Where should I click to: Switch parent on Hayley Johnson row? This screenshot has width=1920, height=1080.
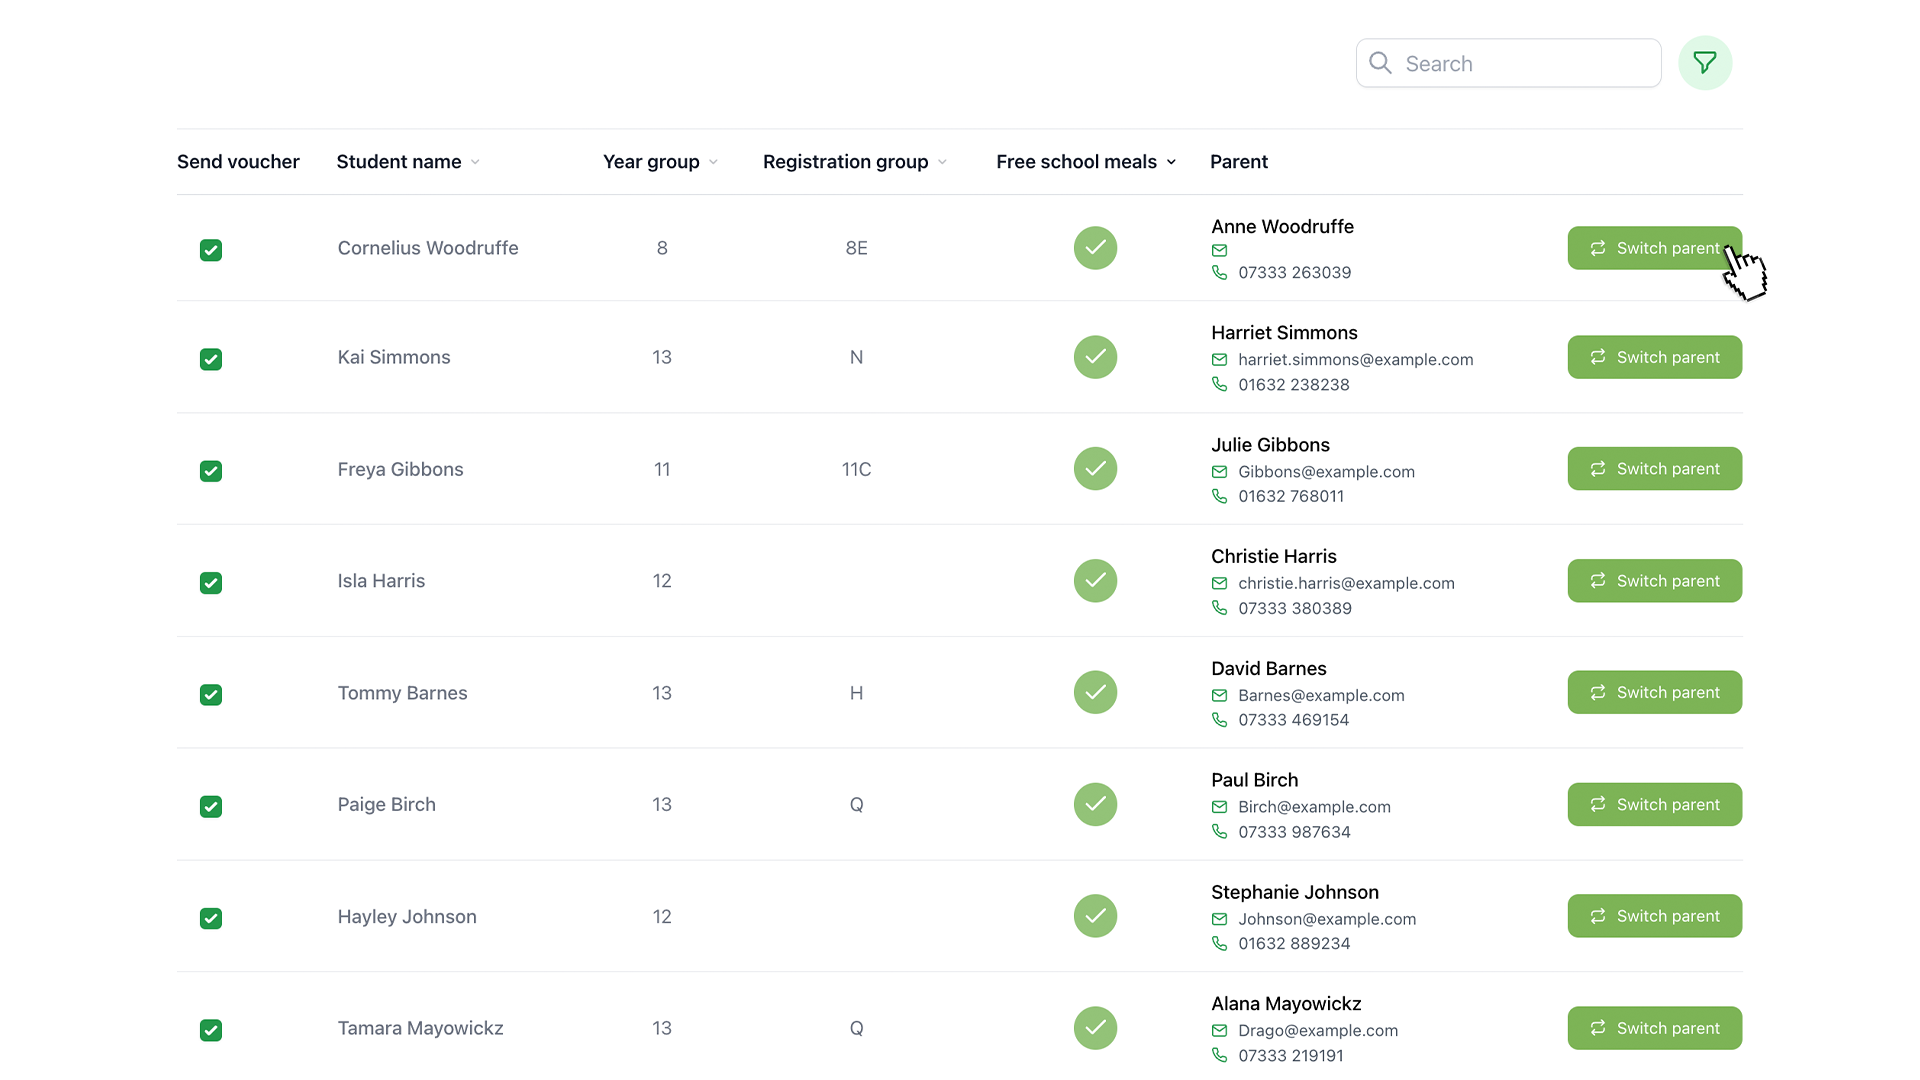(1654, 916)
